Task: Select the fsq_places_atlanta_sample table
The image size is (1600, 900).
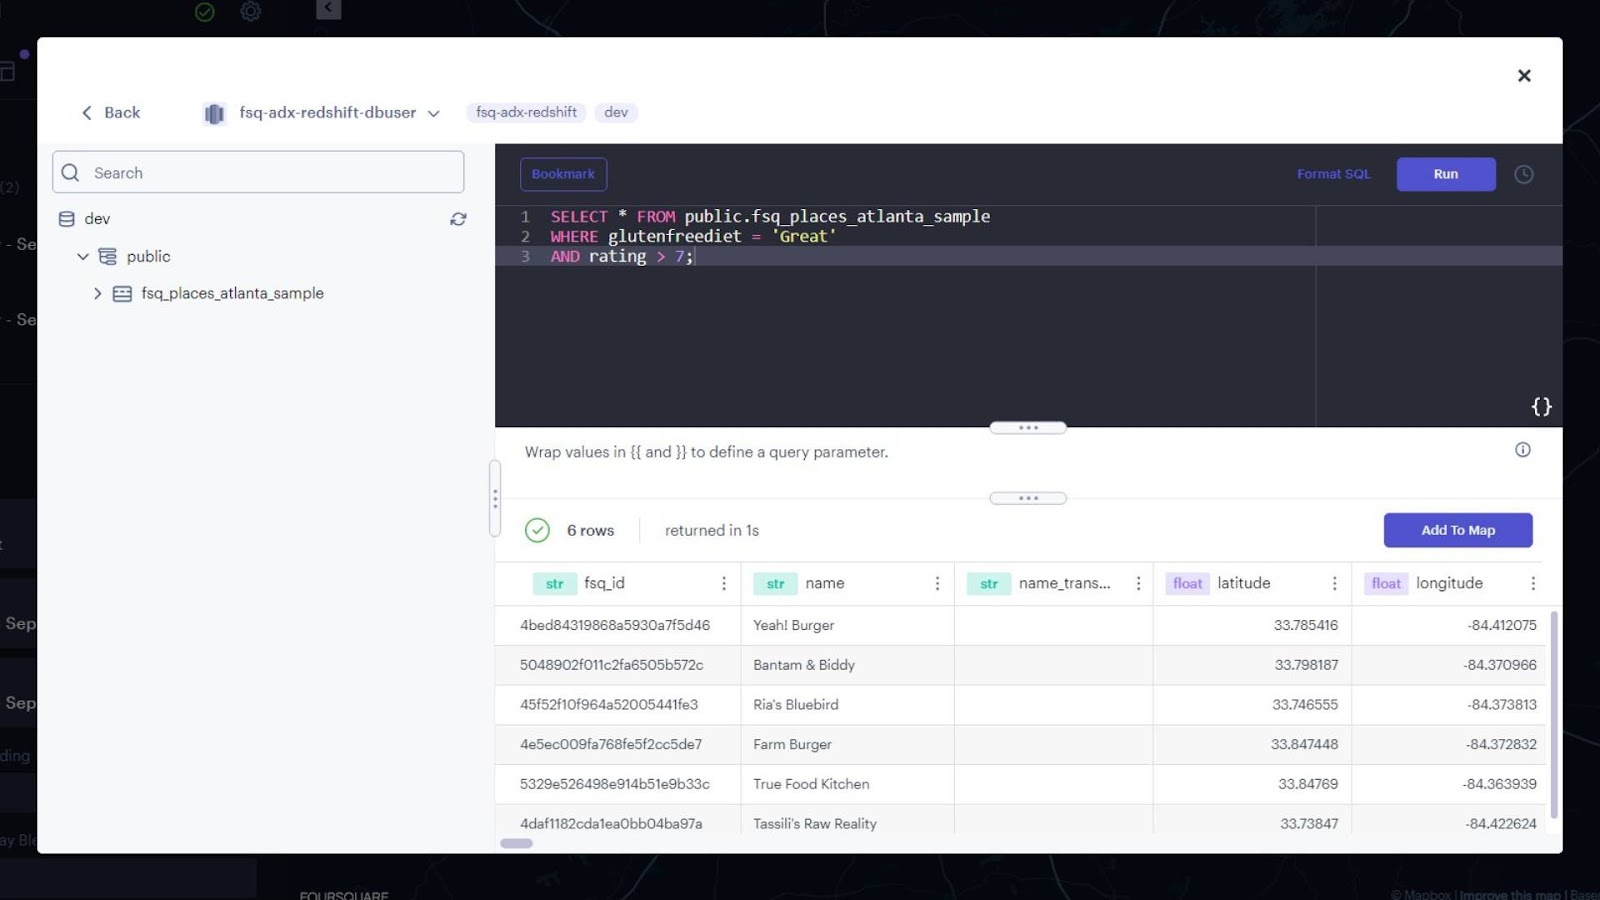Action: tap(232, 294)
